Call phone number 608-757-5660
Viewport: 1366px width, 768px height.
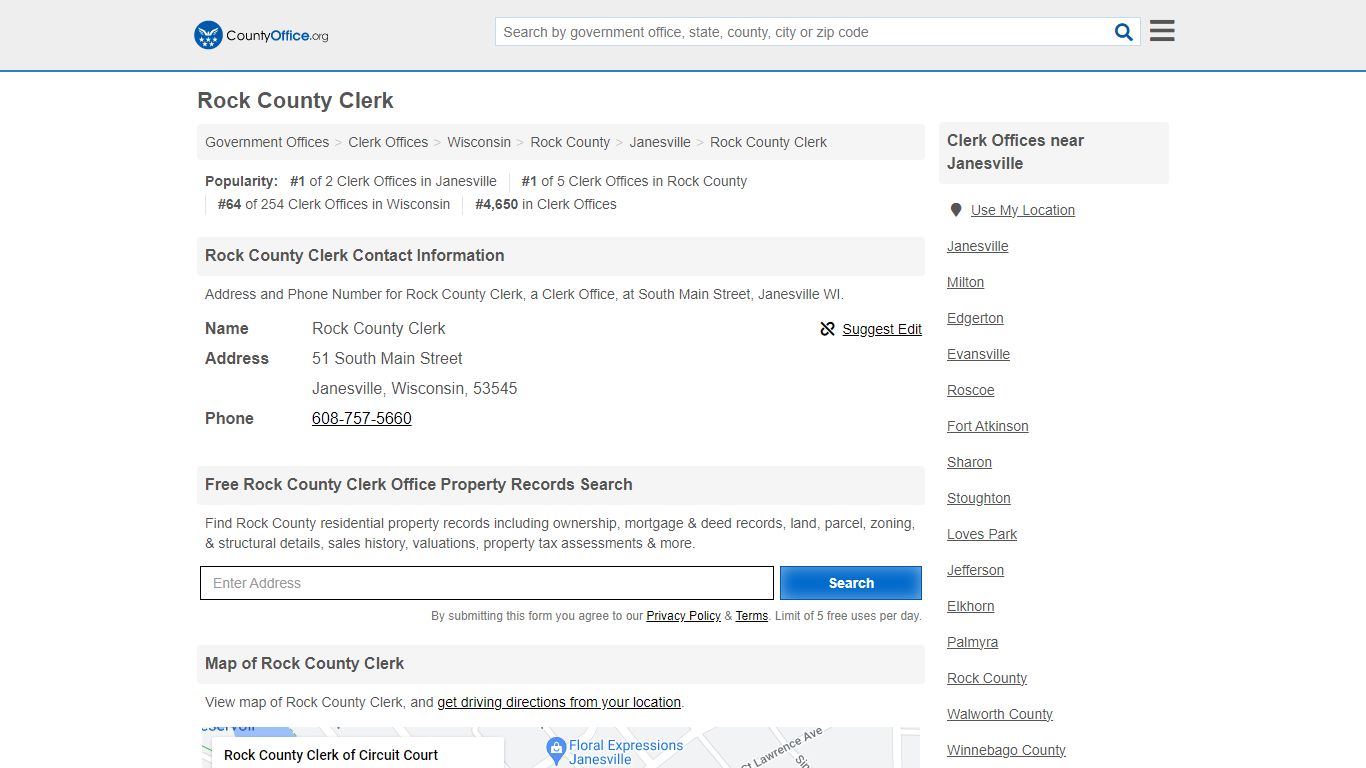coord(362,418)
